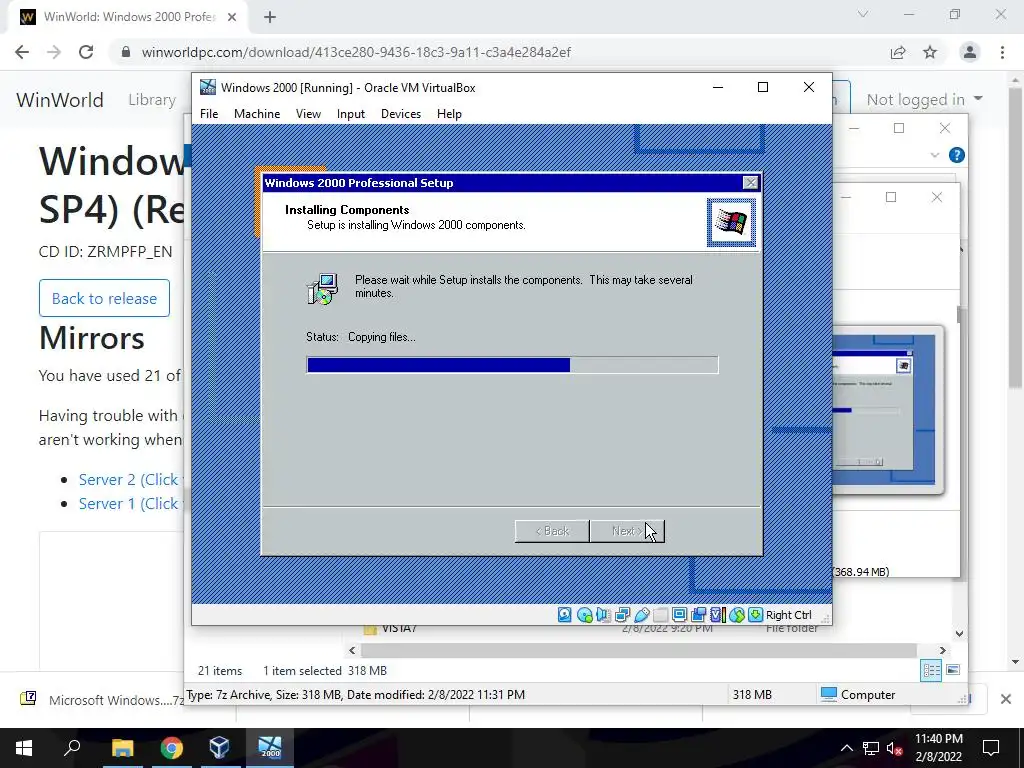The height and width of the screenshot is (768, 1024).
Task: Go back with Chrome's back arrow
Action: 22,52
